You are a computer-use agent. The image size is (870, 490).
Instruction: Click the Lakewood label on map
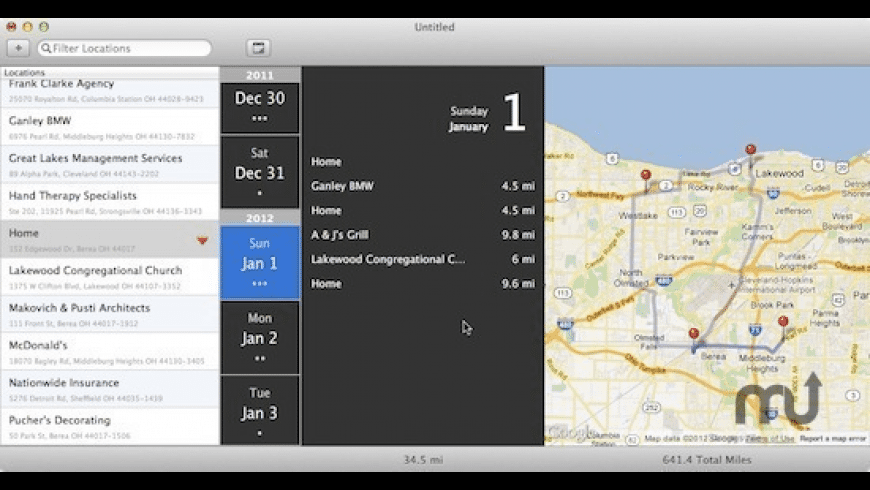pos(780,173)
